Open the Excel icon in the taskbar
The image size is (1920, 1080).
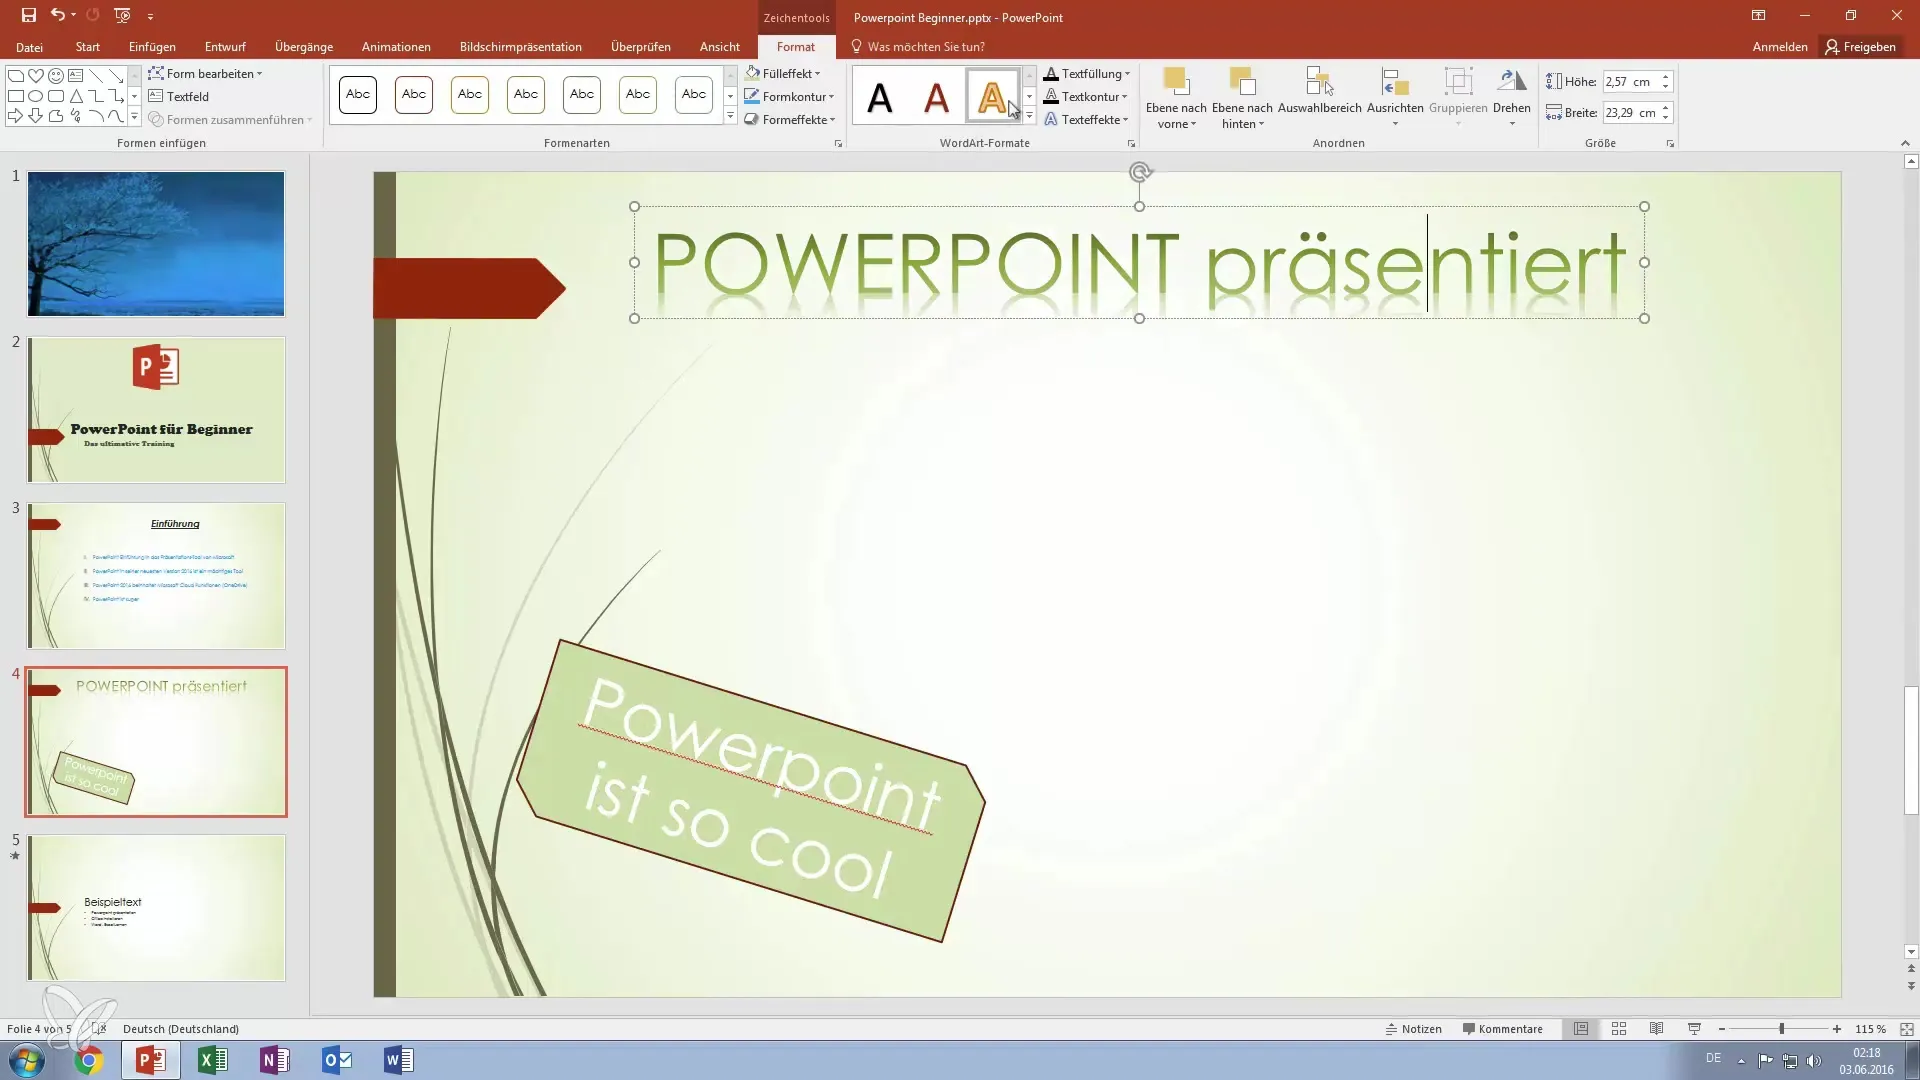(x=213, y=1060)
